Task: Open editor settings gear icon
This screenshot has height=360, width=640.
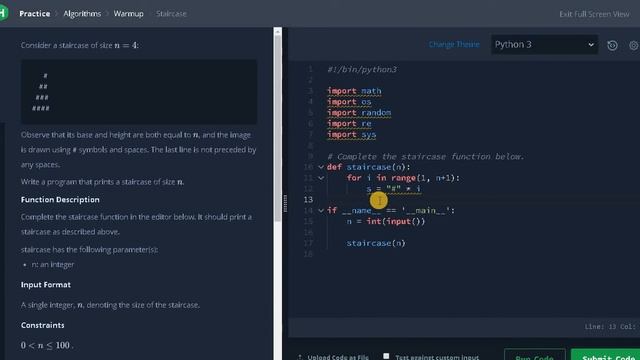Action: pyautogui.click(x=634, y=45)
